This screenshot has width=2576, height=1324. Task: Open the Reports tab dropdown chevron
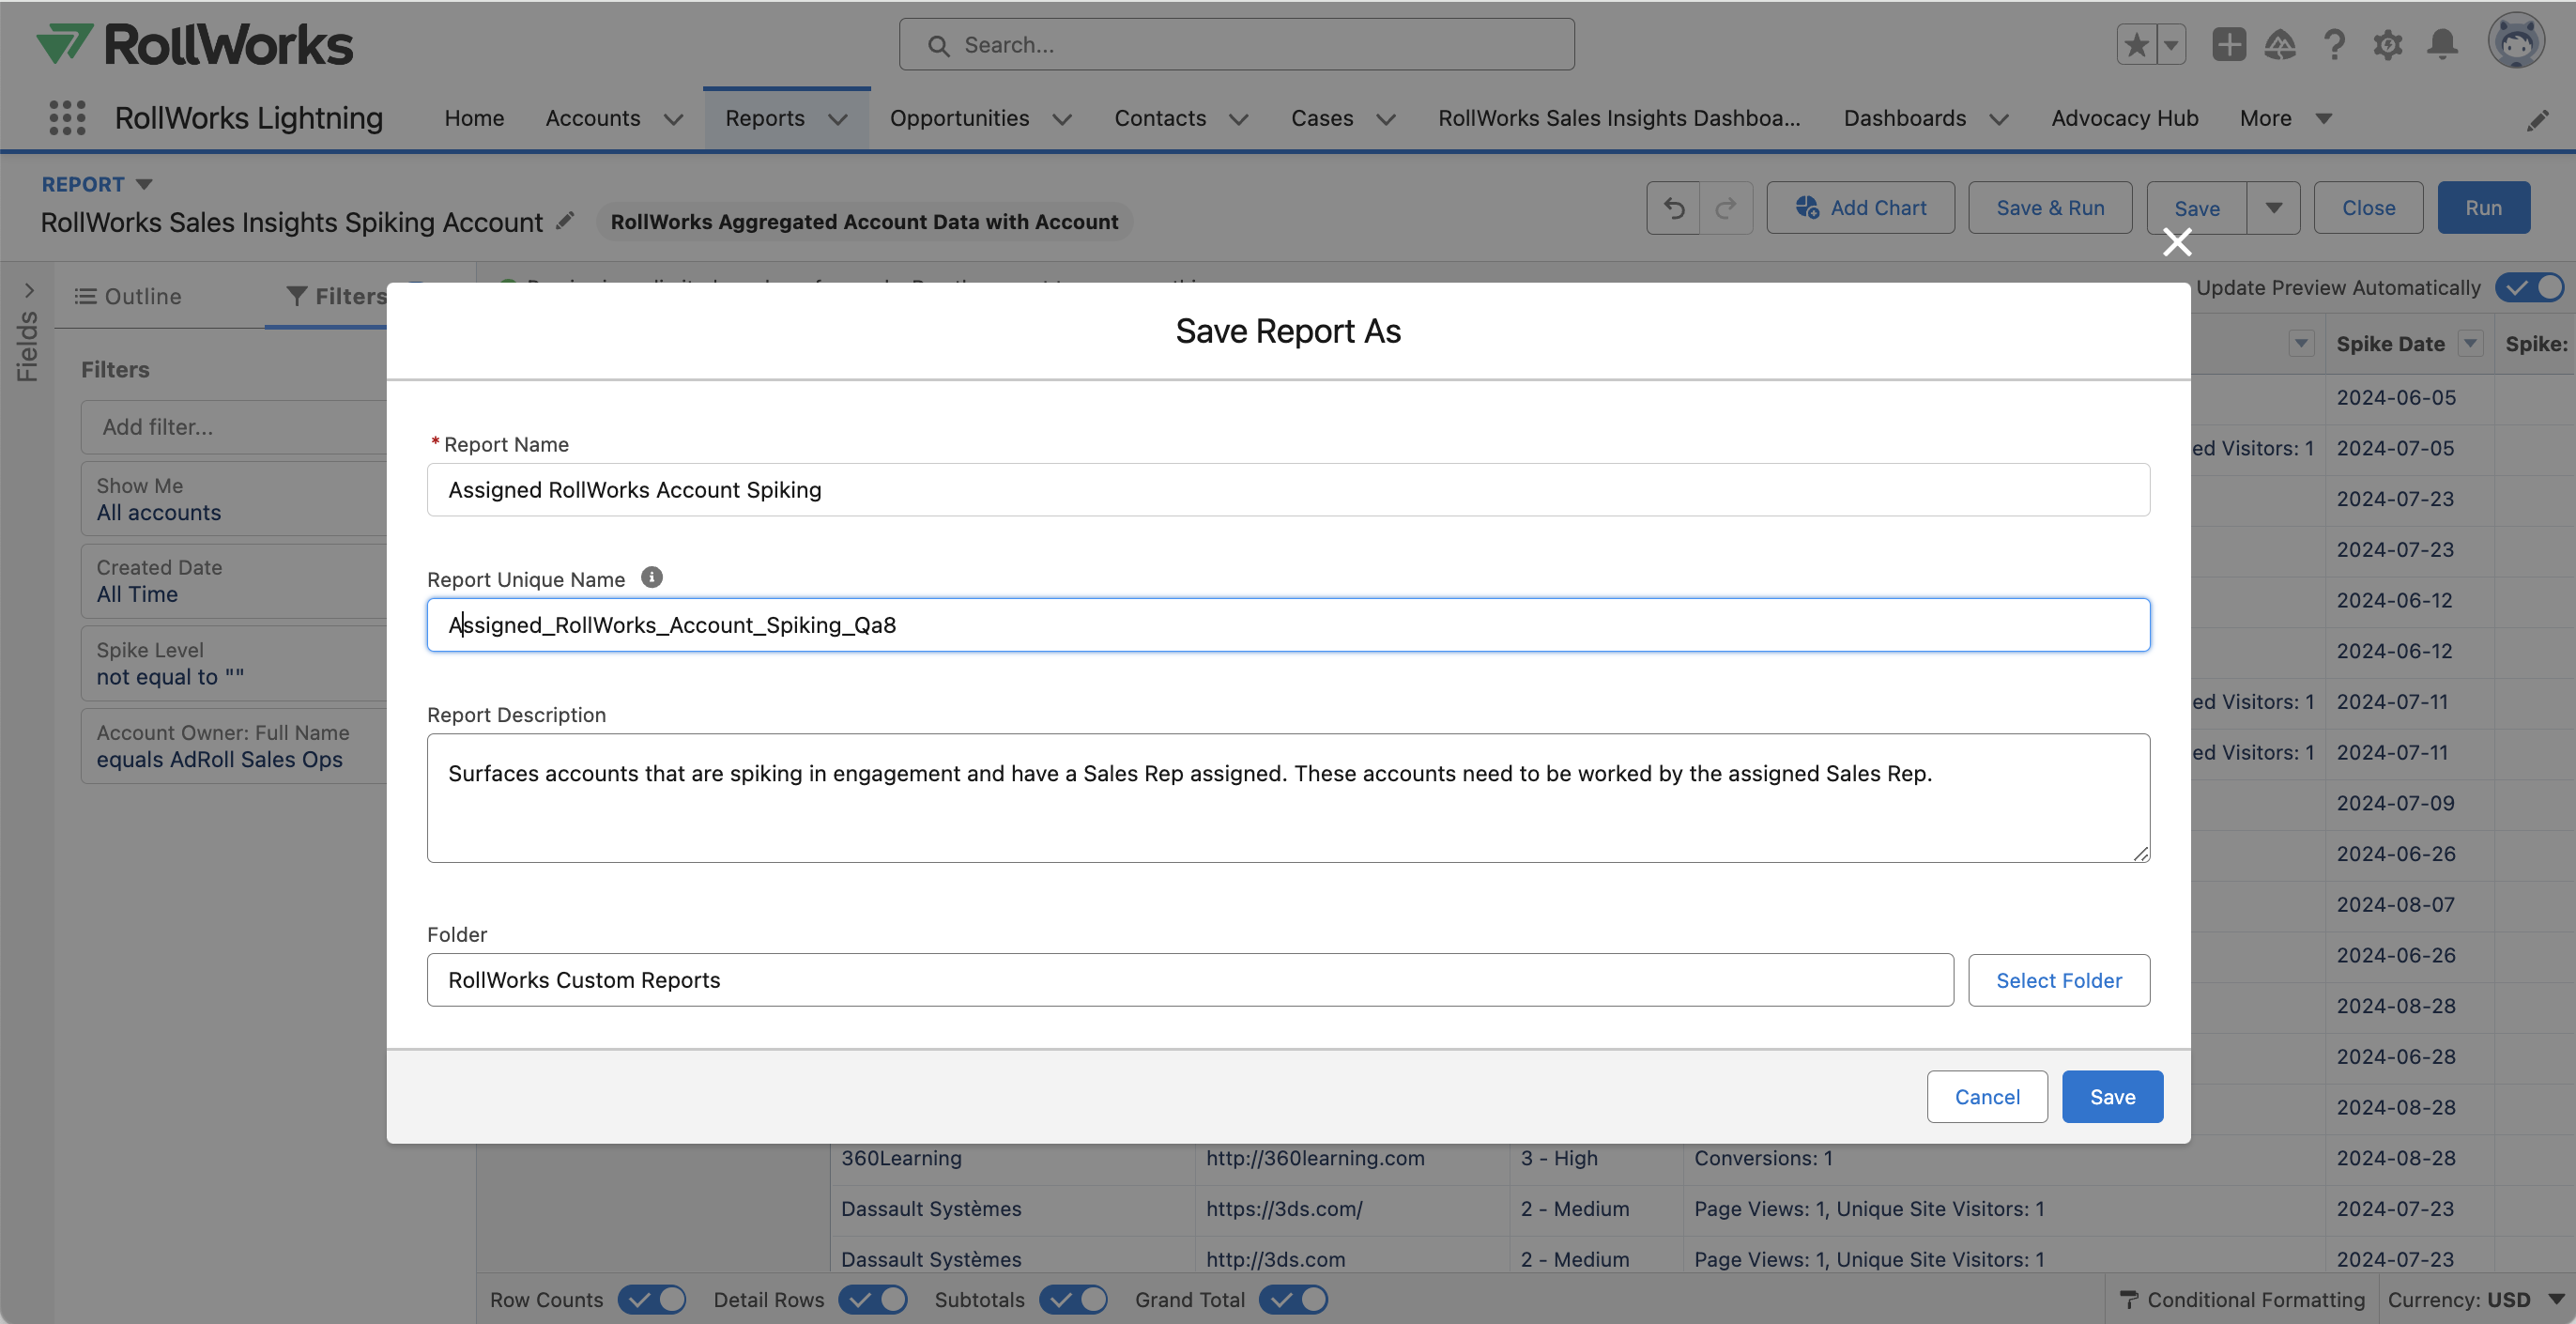coord(838,120)
